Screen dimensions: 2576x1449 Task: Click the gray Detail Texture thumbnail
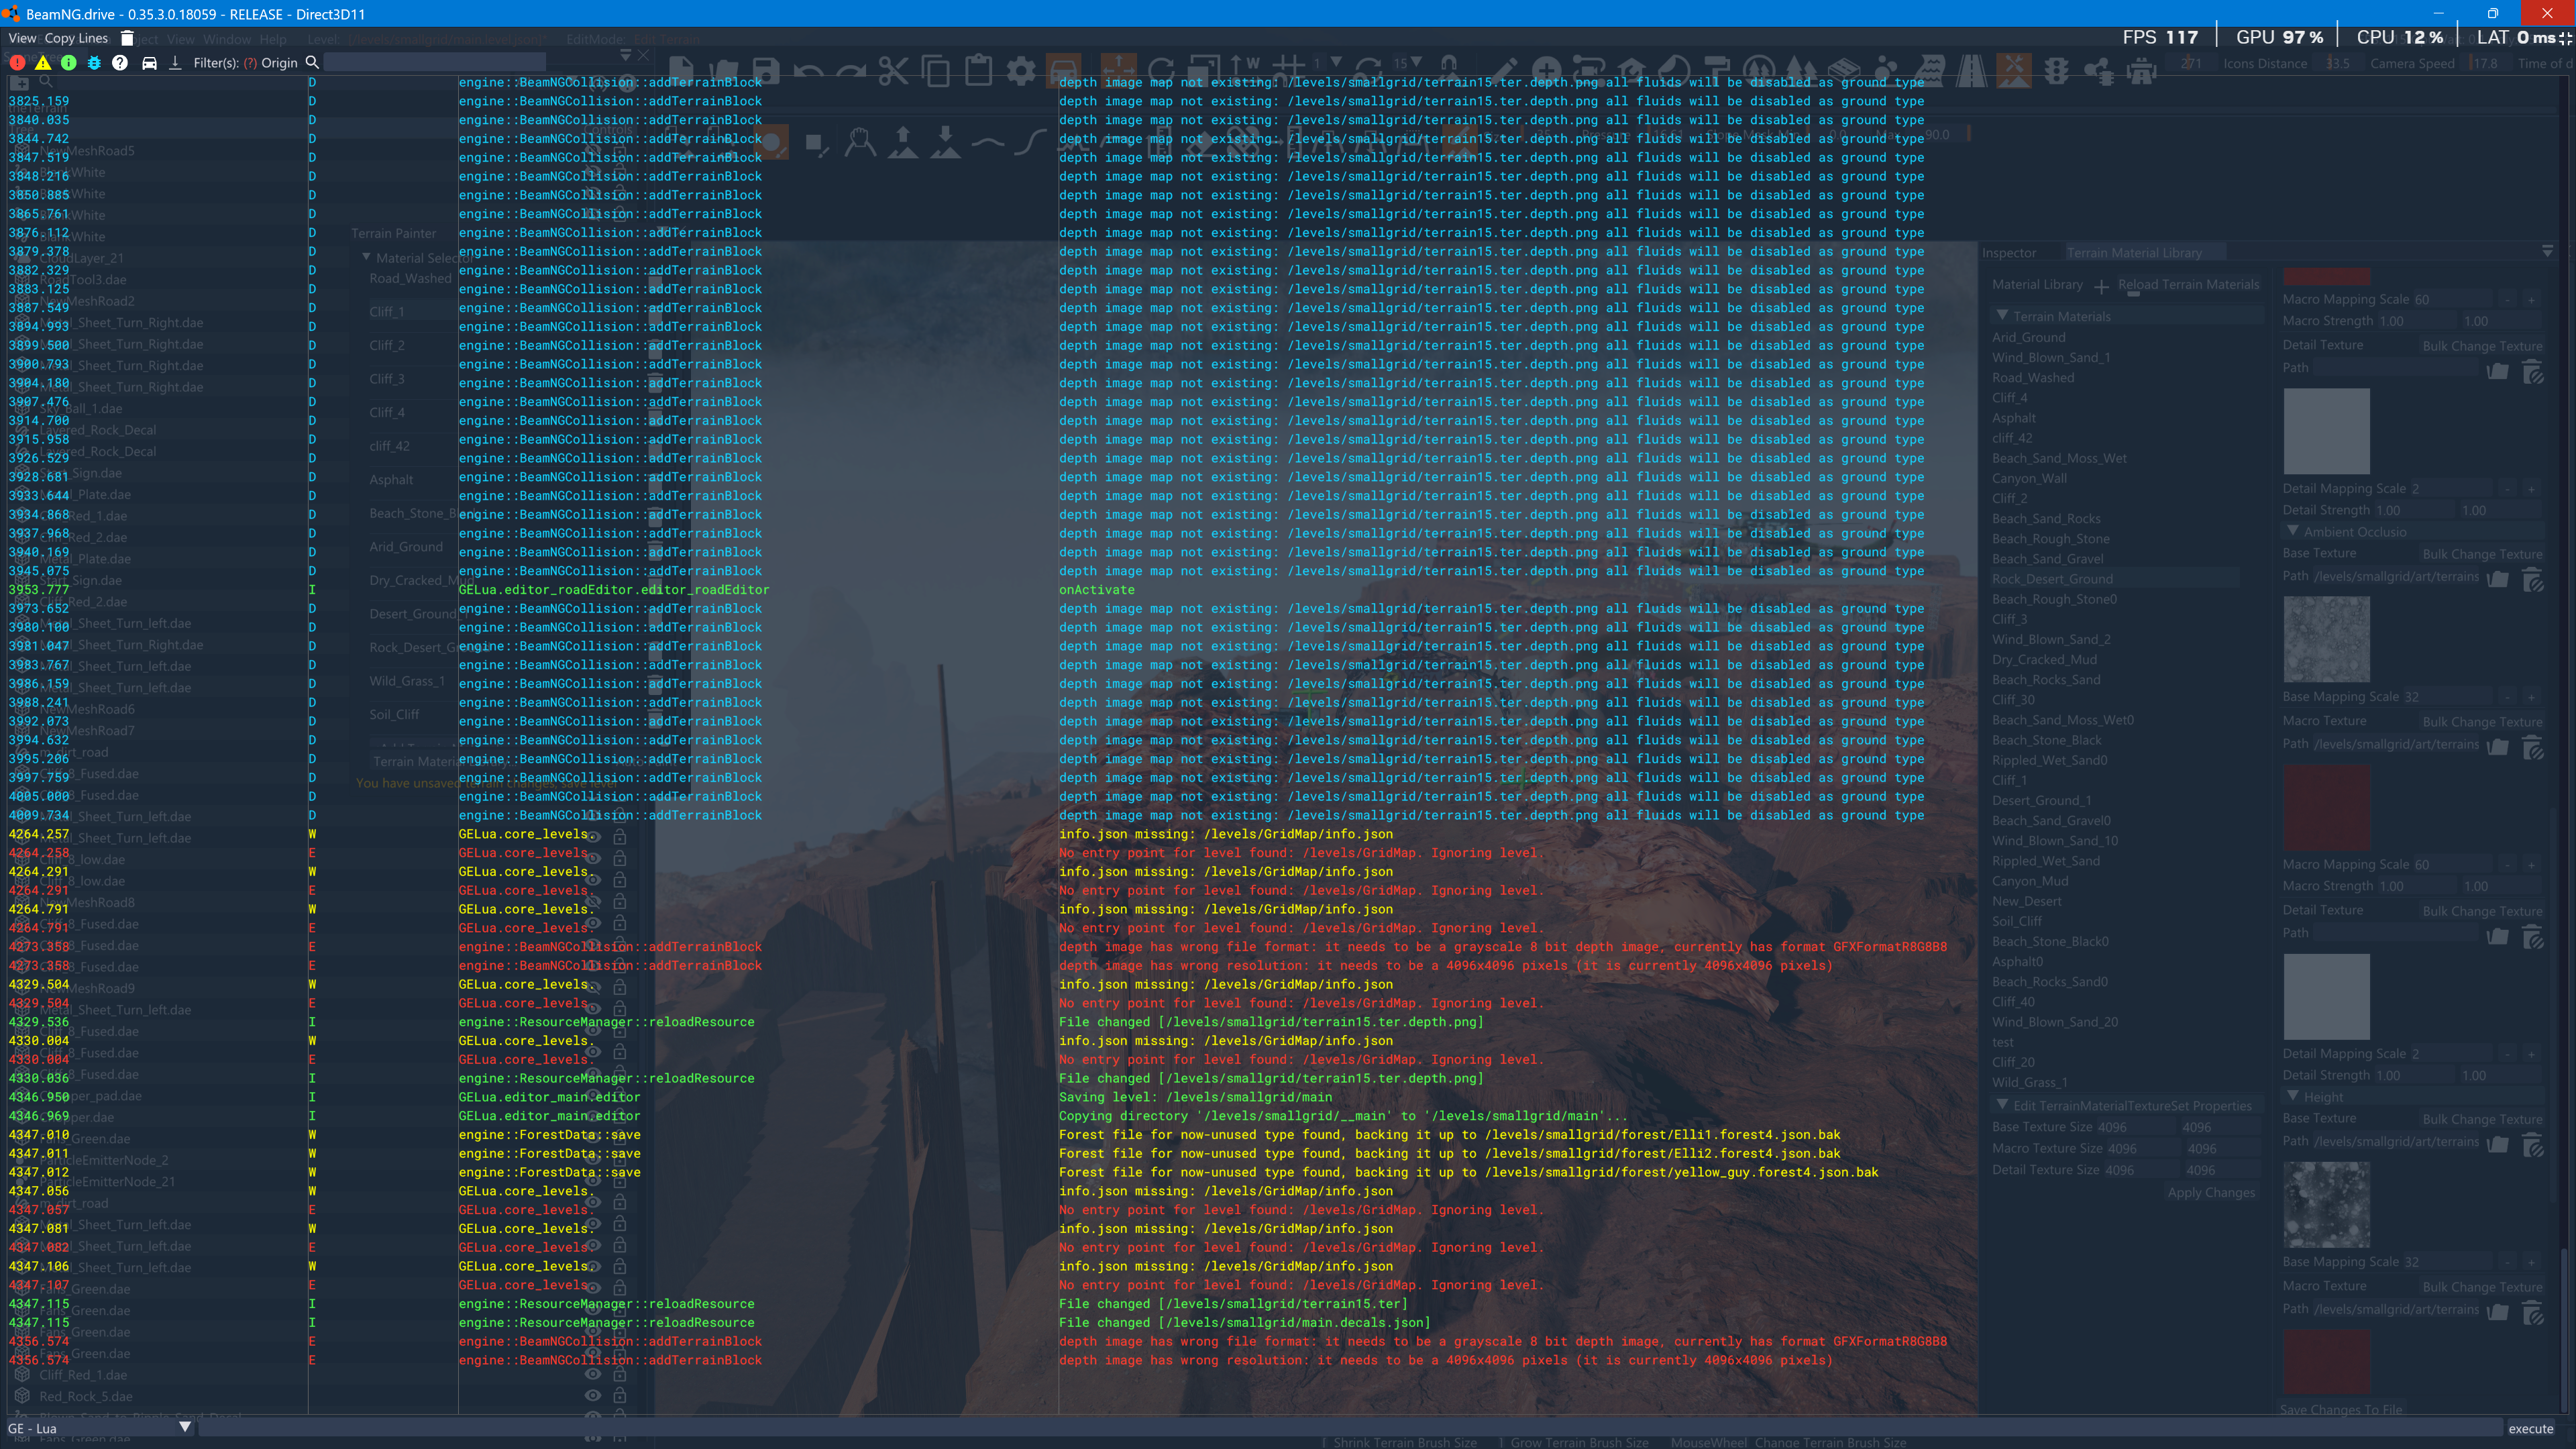(2326, 431)
